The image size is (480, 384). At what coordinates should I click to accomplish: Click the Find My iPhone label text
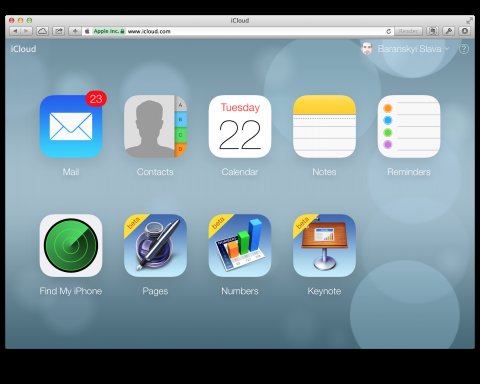coord(71,291)
